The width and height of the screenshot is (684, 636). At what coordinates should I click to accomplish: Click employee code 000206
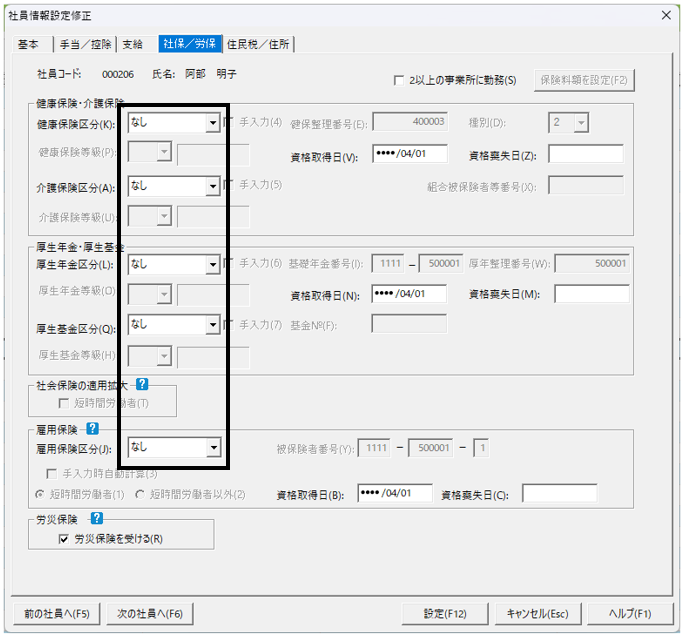pos(118,75)
